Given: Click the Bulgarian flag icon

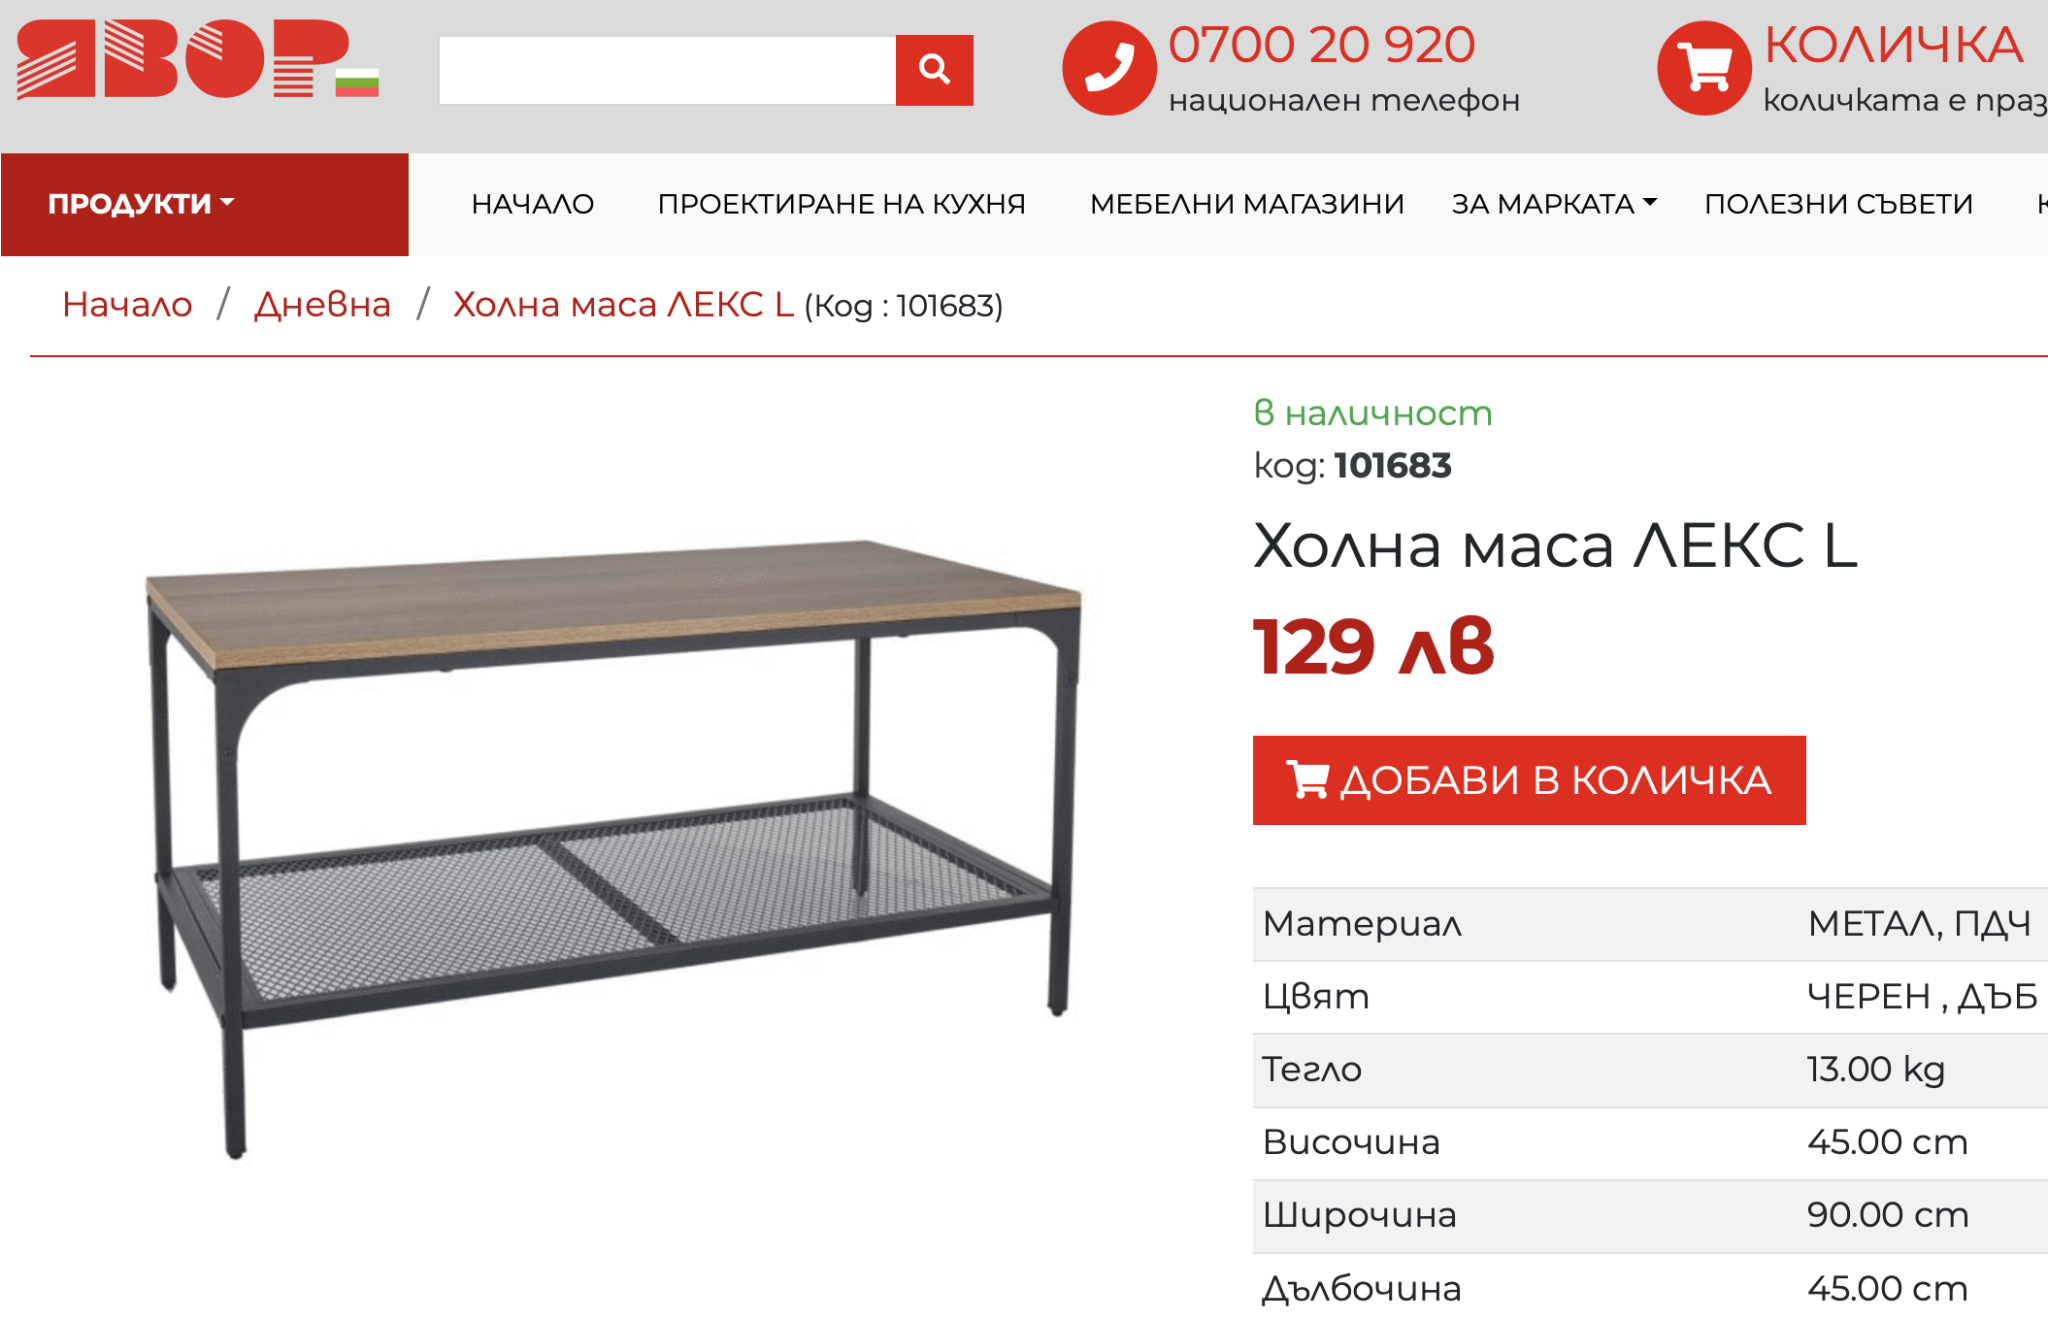Looking at the screenshot, I should 357,82.
